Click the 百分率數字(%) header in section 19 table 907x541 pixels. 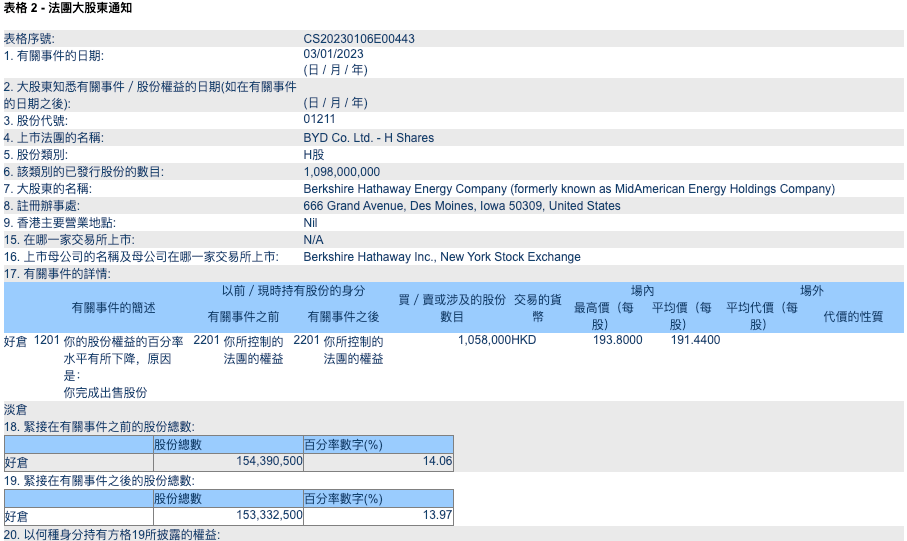(344, 499)
